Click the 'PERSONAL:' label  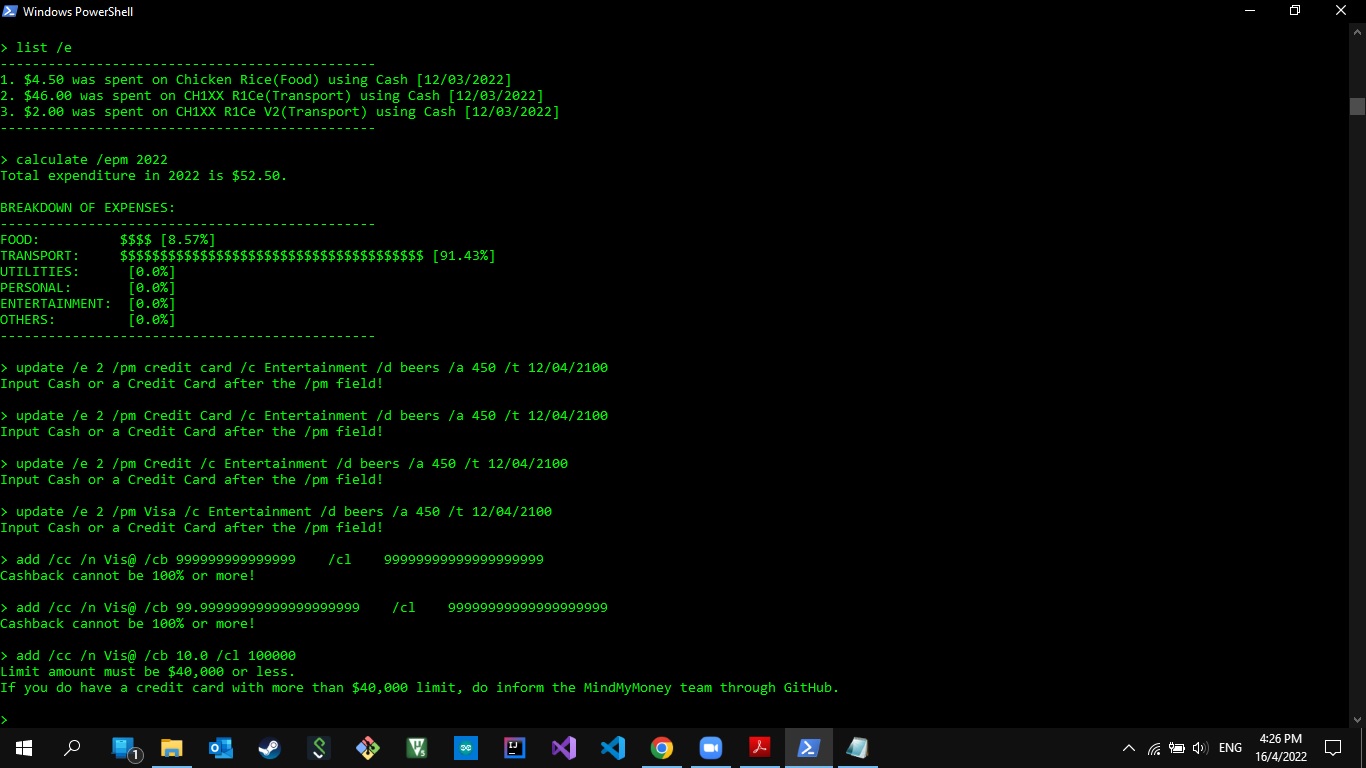tap(36, 287)
